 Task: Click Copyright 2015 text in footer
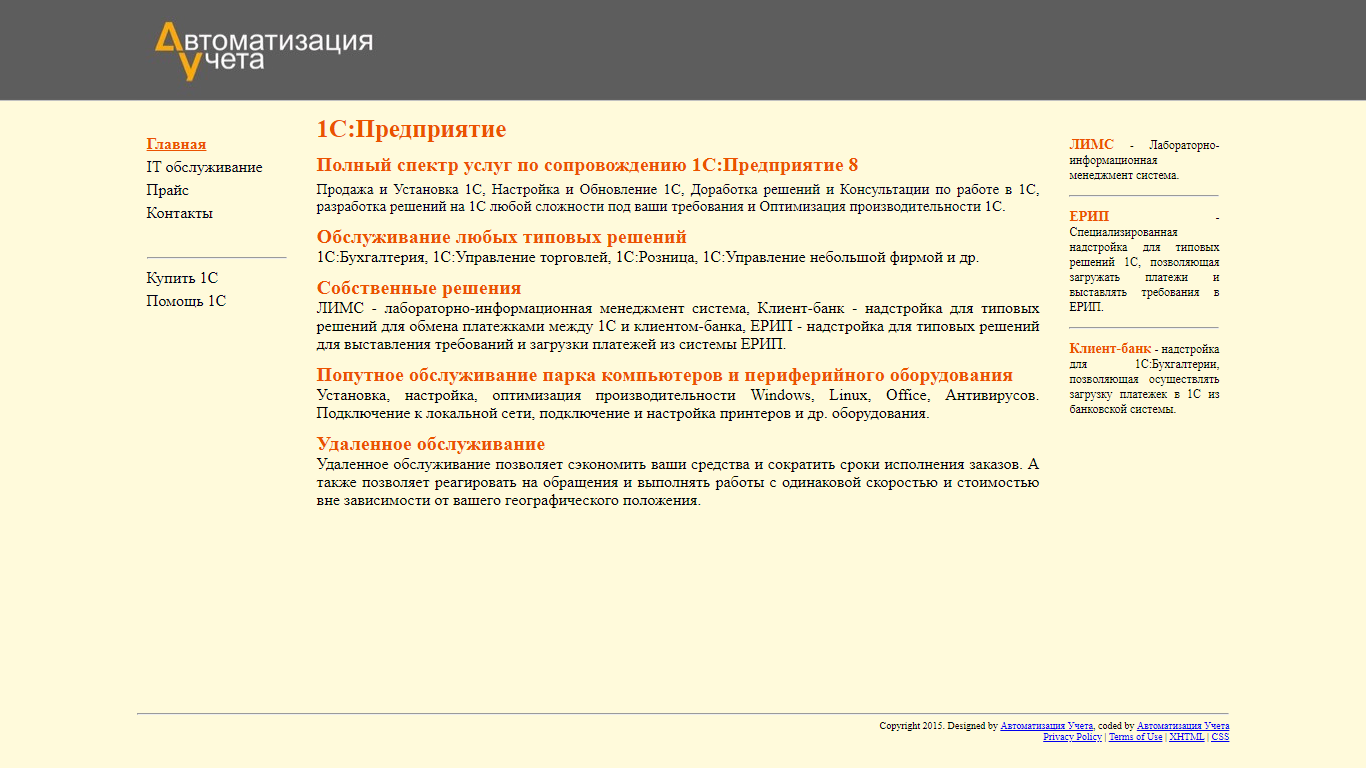[x=911, y=726]
